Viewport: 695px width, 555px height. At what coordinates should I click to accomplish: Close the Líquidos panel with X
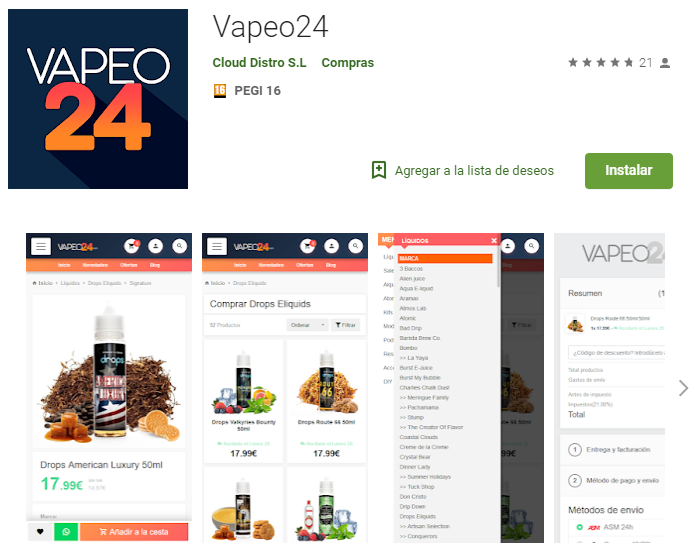pos(494,240)
